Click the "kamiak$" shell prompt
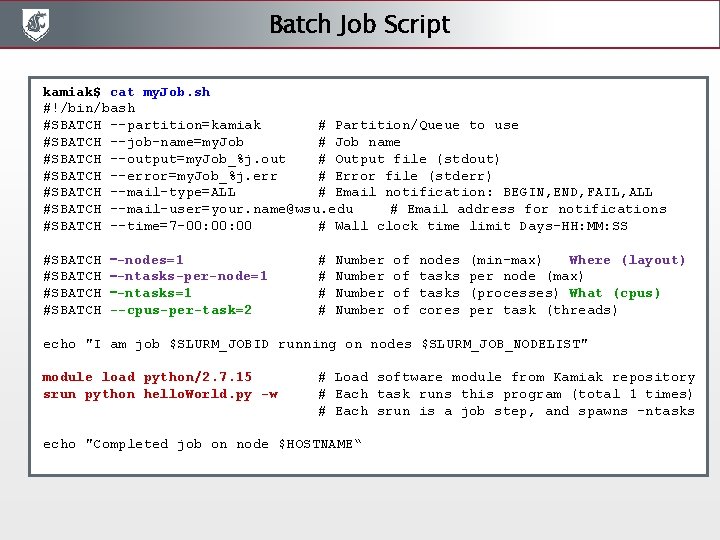Screen dimensions: 720x540 coord(72,92)
